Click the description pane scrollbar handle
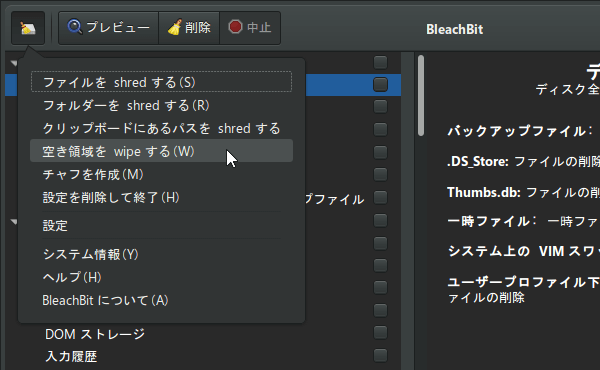600x370 pixels. coord(421,95)
